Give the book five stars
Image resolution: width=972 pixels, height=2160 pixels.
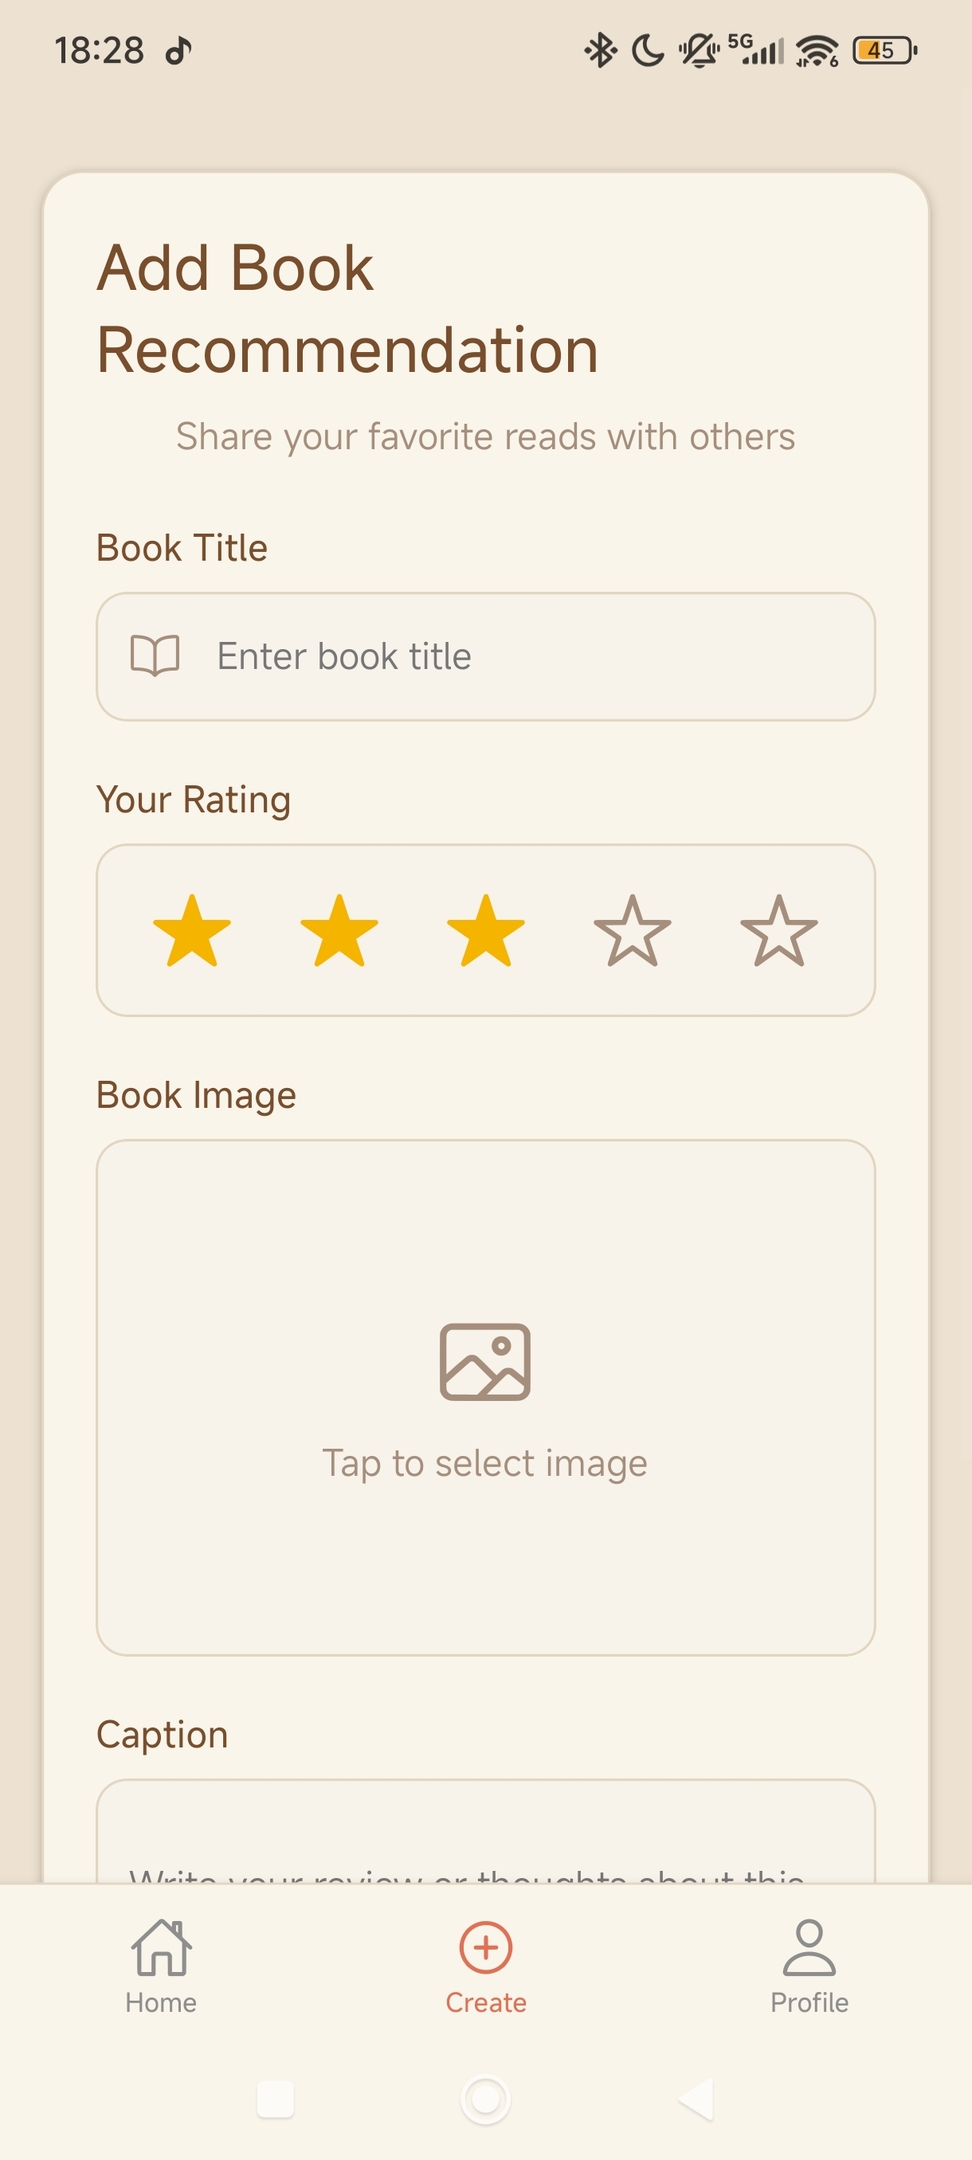779,931
